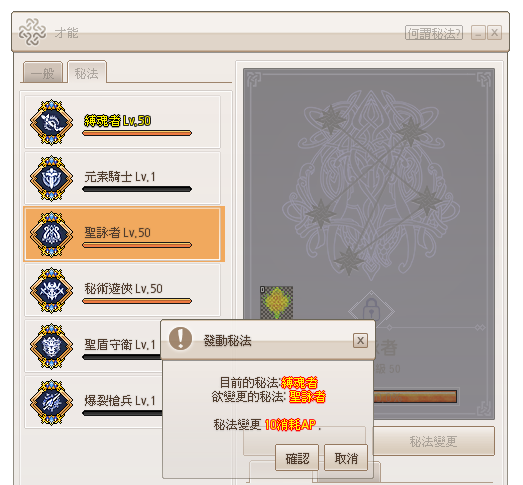Click the padlock locked slot icon

[371, 310]
